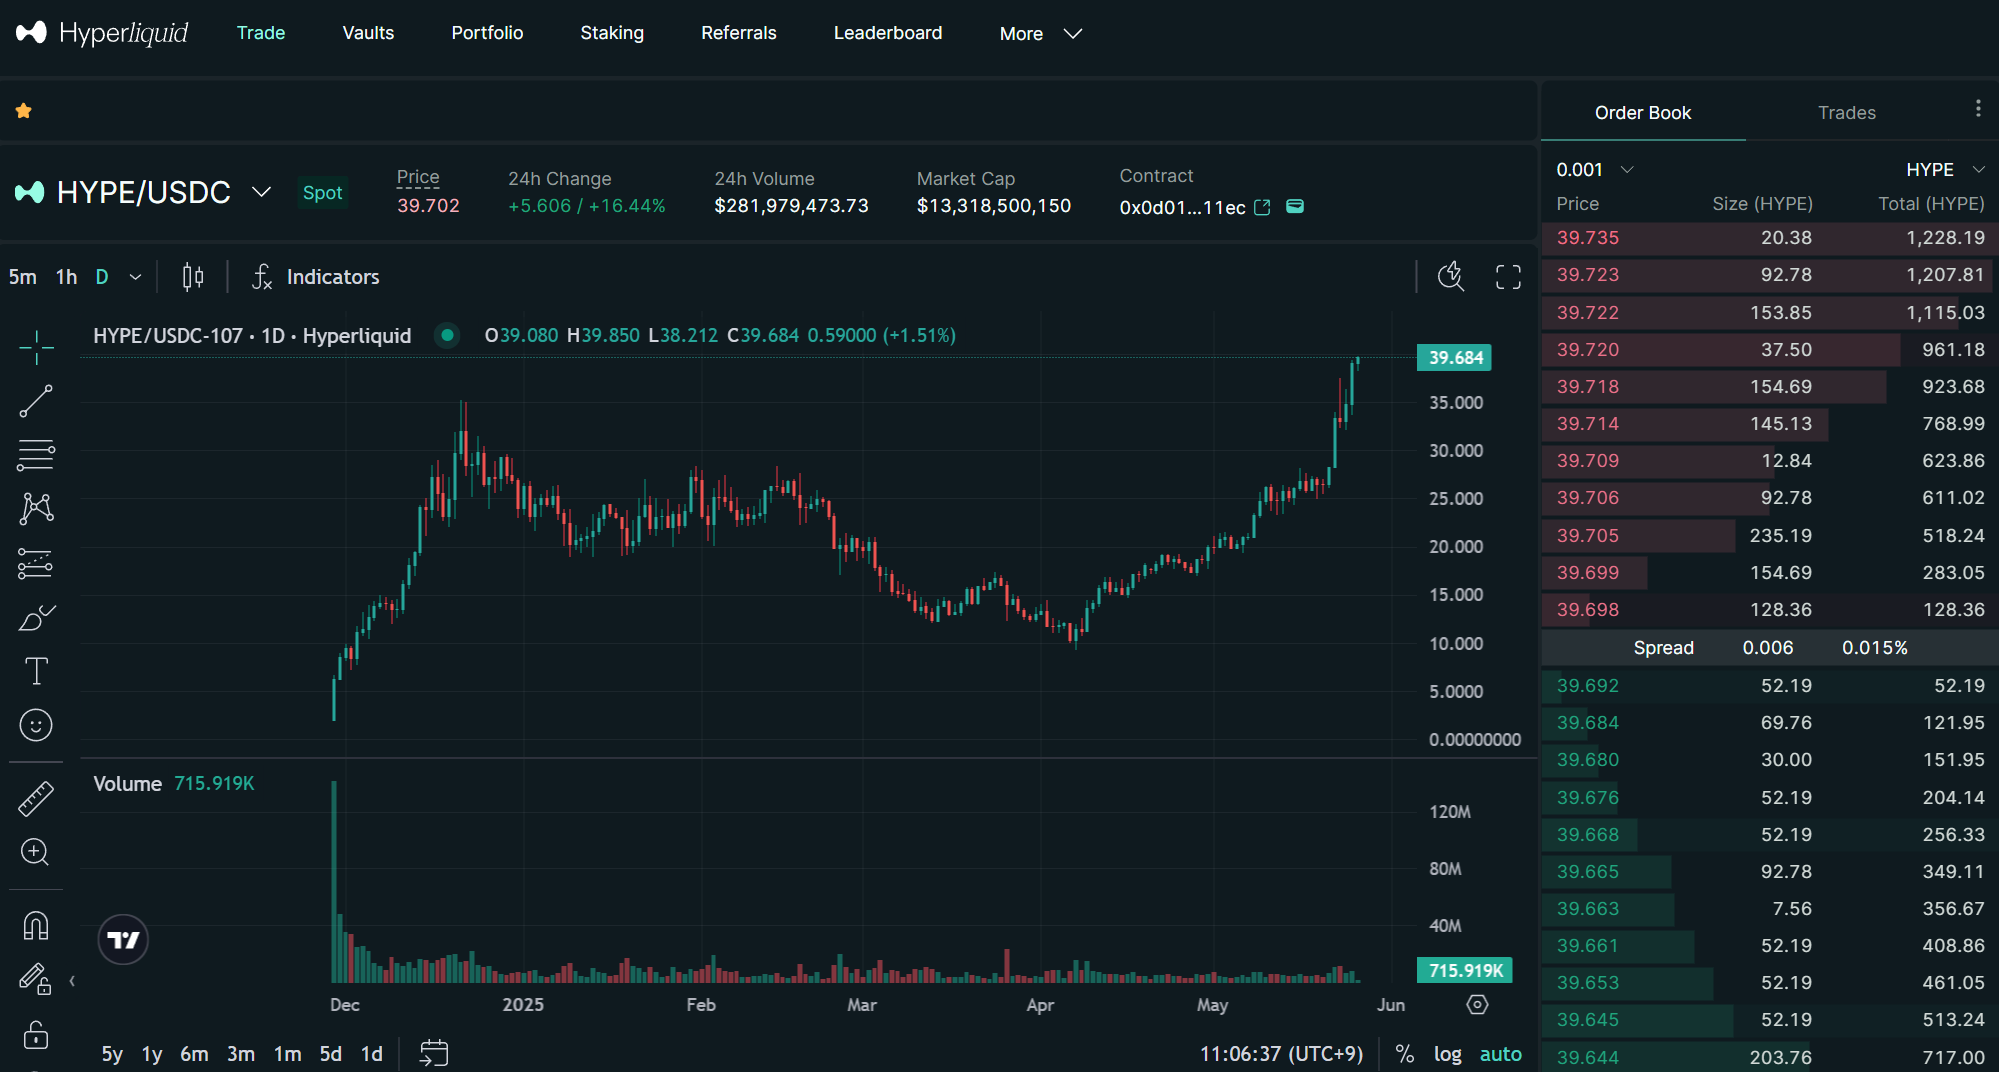This screenshot has height=1072, width=1999.
Task: Toggle log scale on the chart
Action: [1447, 1054]
